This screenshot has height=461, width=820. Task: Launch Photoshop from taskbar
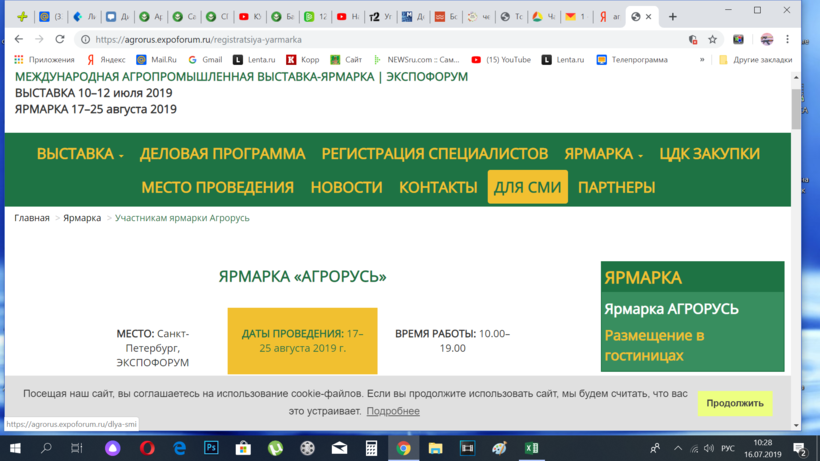click(211, 448)
